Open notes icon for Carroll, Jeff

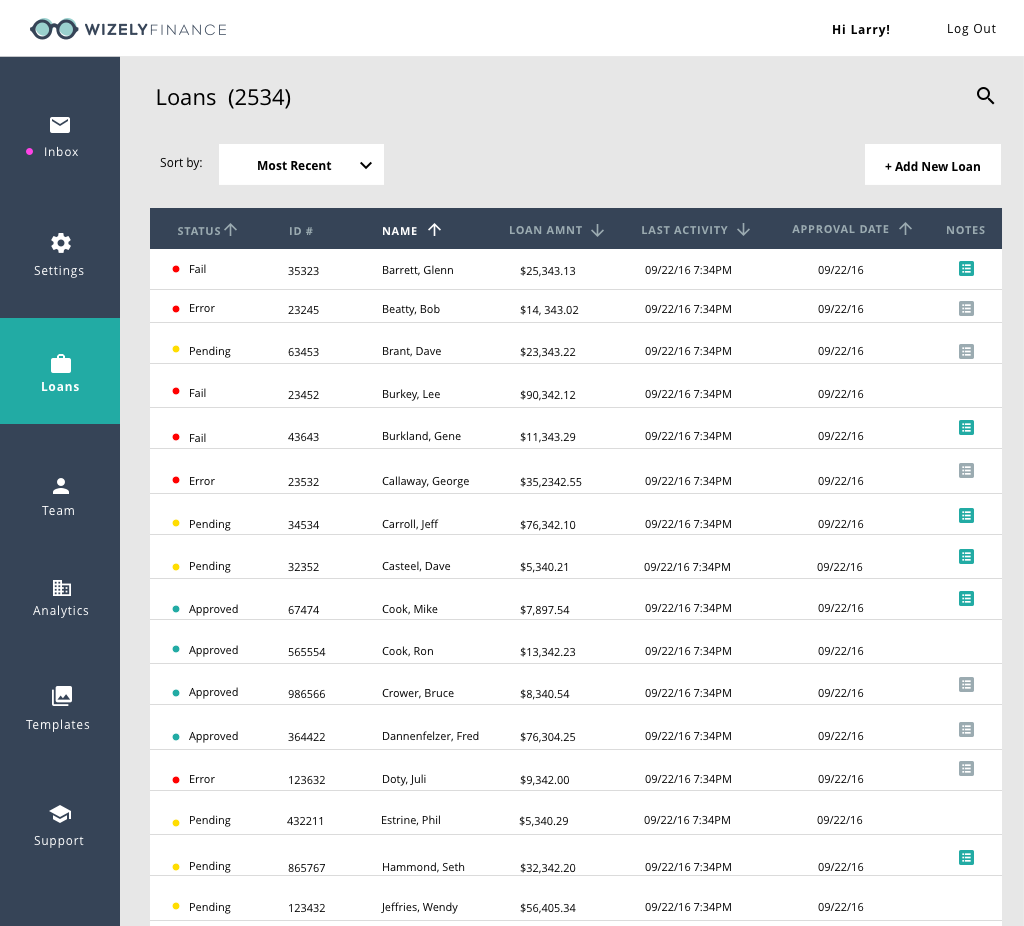tap(967, 515)
